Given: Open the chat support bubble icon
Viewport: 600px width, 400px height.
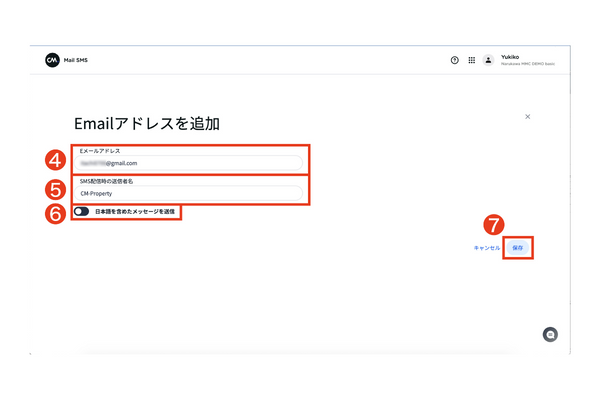Looking at the screenshot, I should [550, 335].
